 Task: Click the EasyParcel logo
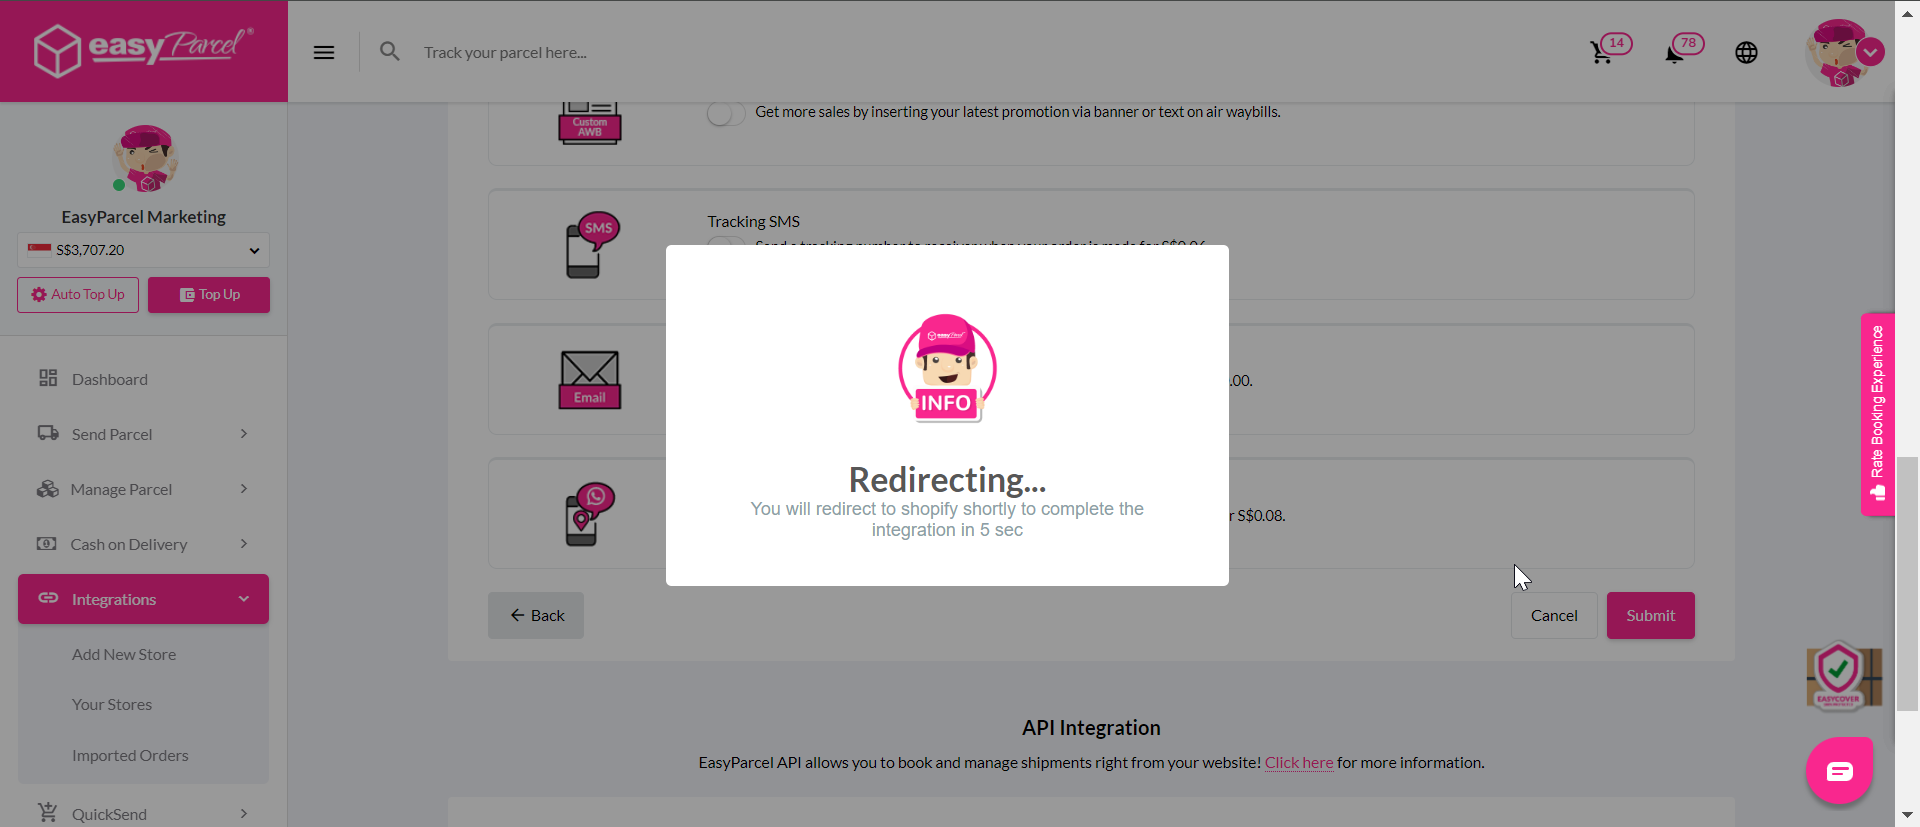(144, 49)
